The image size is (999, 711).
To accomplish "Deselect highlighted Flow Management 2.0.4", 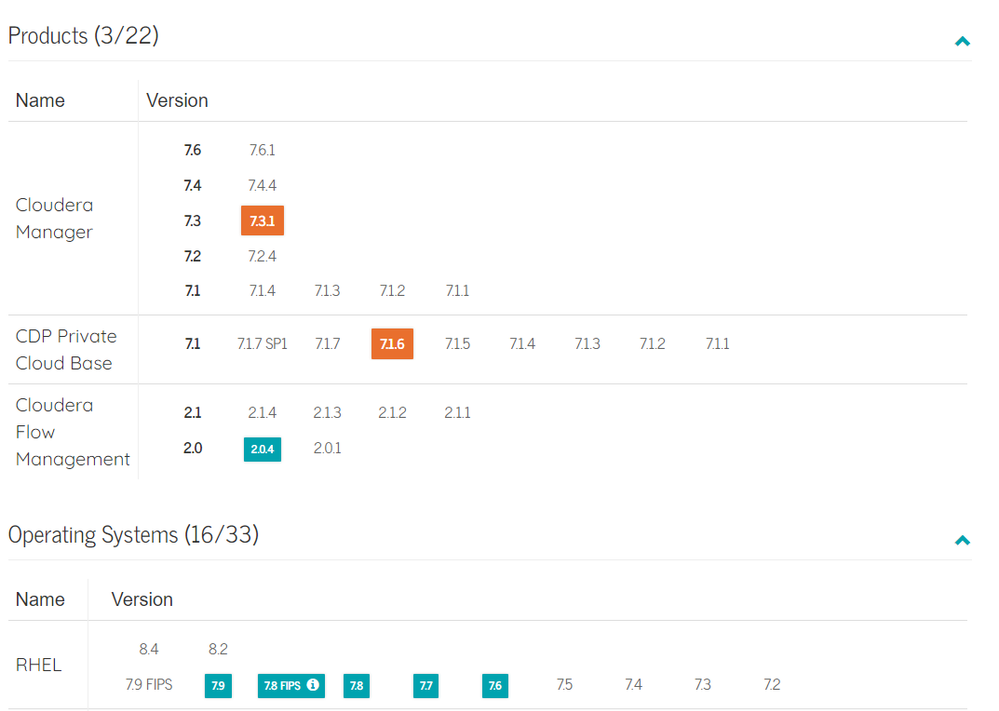I will coord(262,449).
